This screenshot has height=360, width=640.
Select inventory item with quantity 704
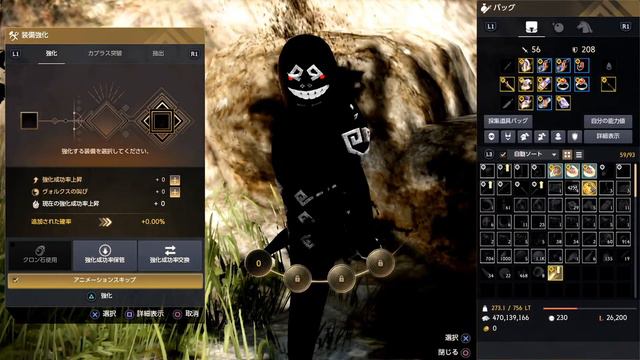487,256
